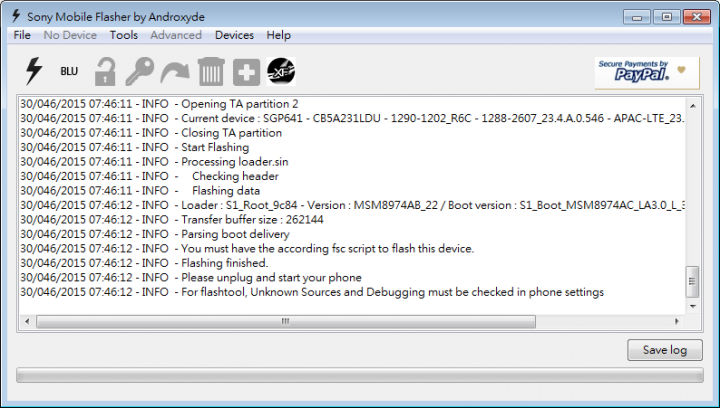The height and width of the screenshot is (408, 720).
Task: Click the vertical scrollbar thumb in log
Action: 692,281
